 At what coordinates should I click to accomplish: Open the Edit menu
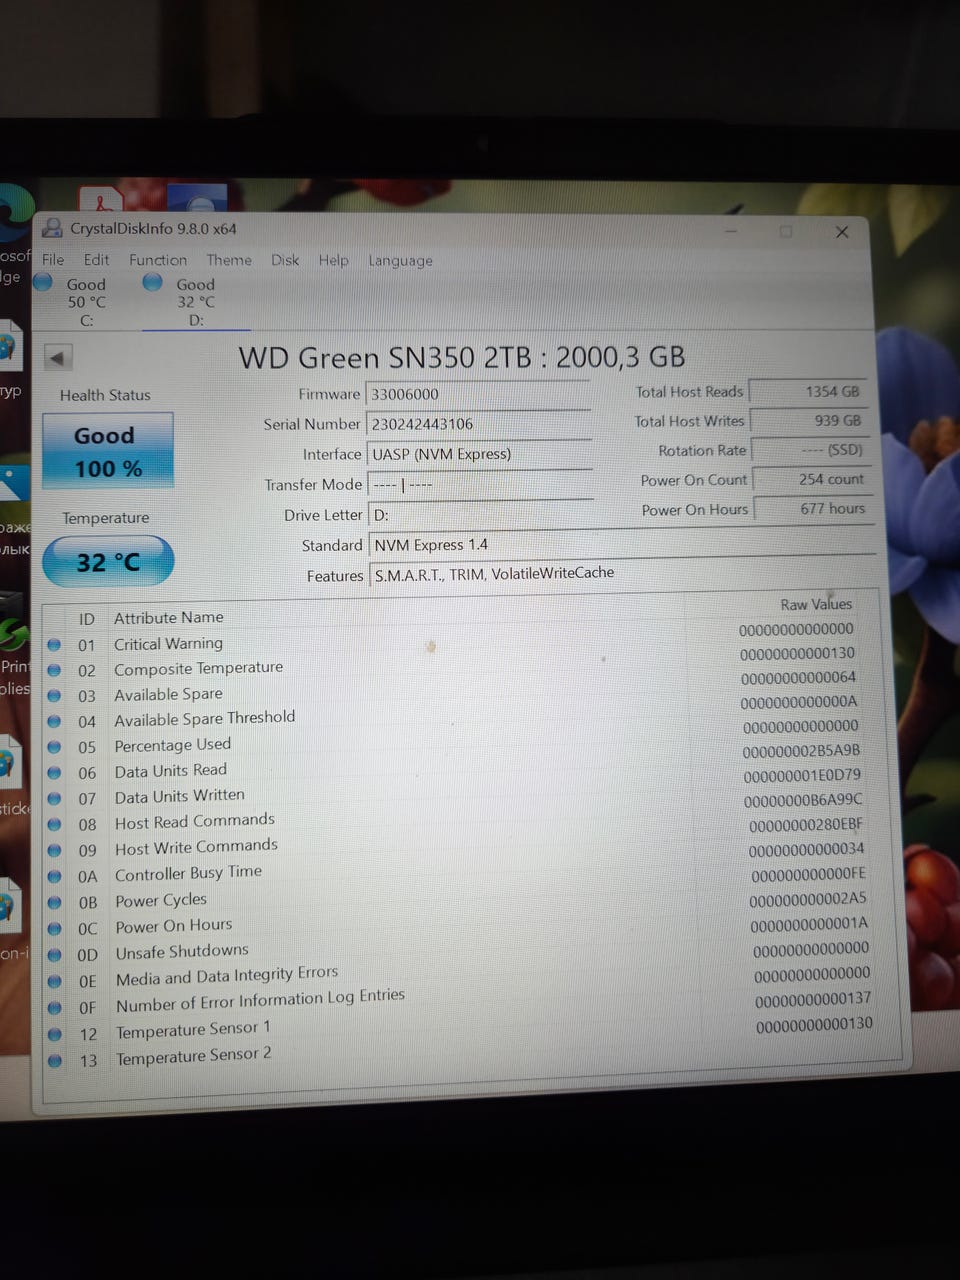[x=97, y=259]
